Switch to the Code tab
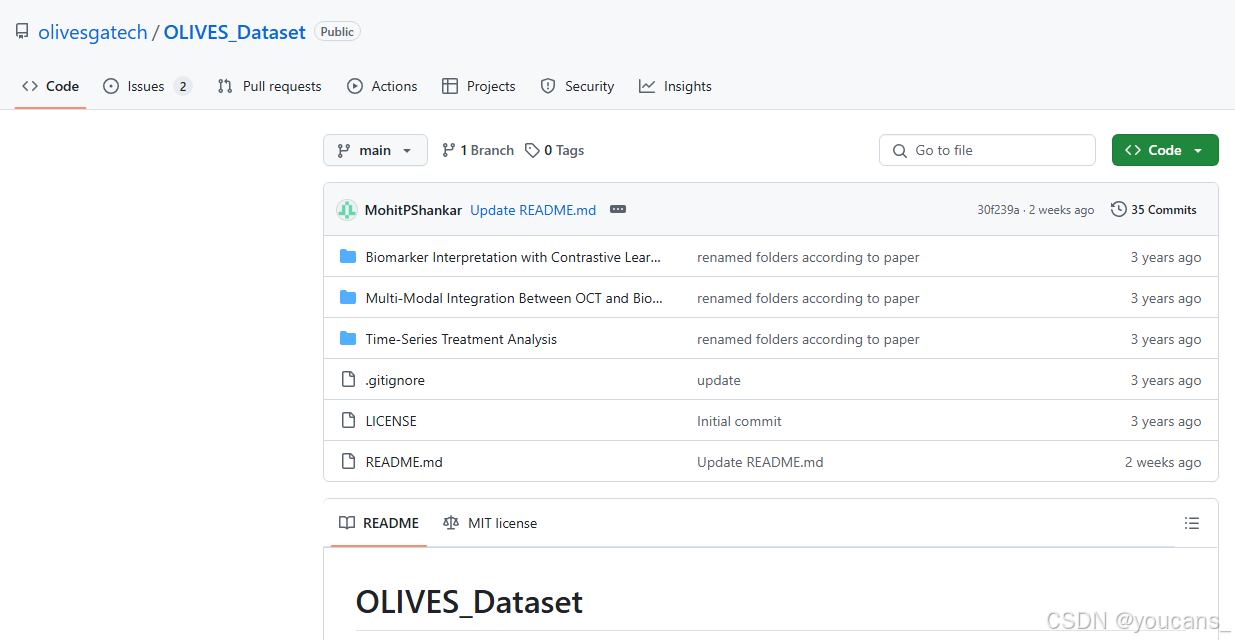 pyautogui.click(x=50, y=86)
